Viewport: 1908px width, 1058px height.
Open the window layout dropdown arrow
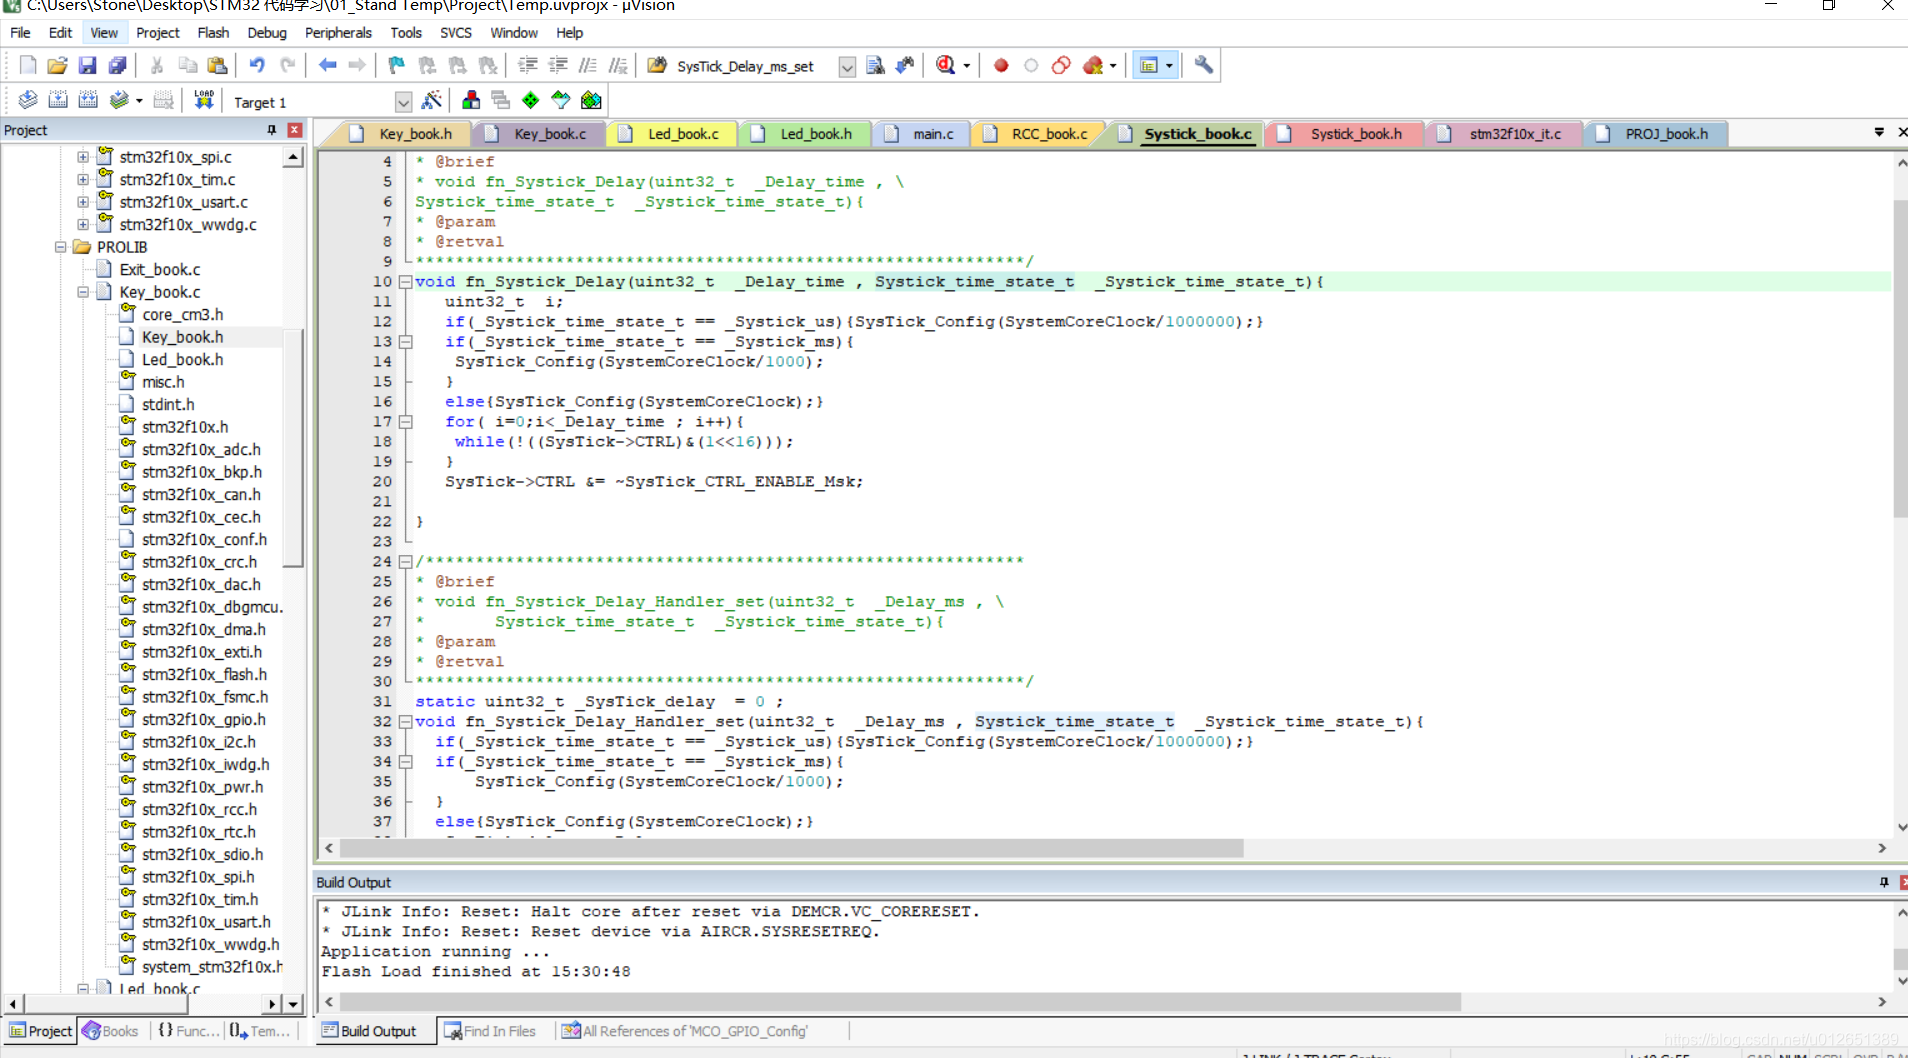pos(1169,66)
